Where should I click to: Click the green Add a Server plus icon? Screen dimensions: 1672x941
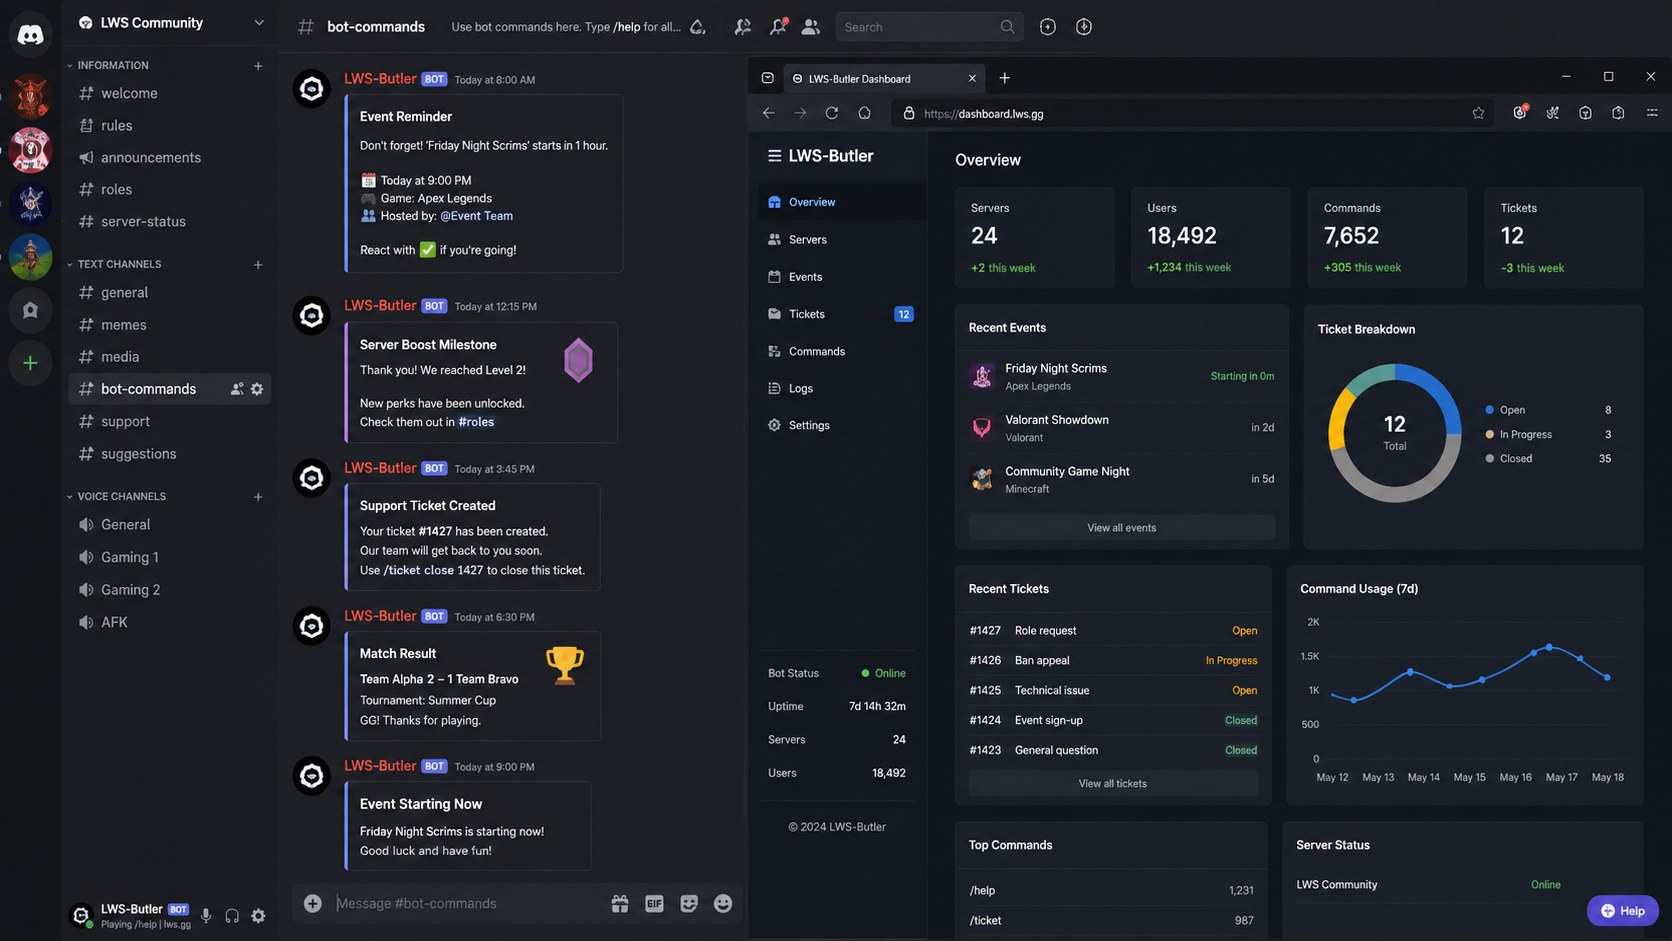coord(30,363)
